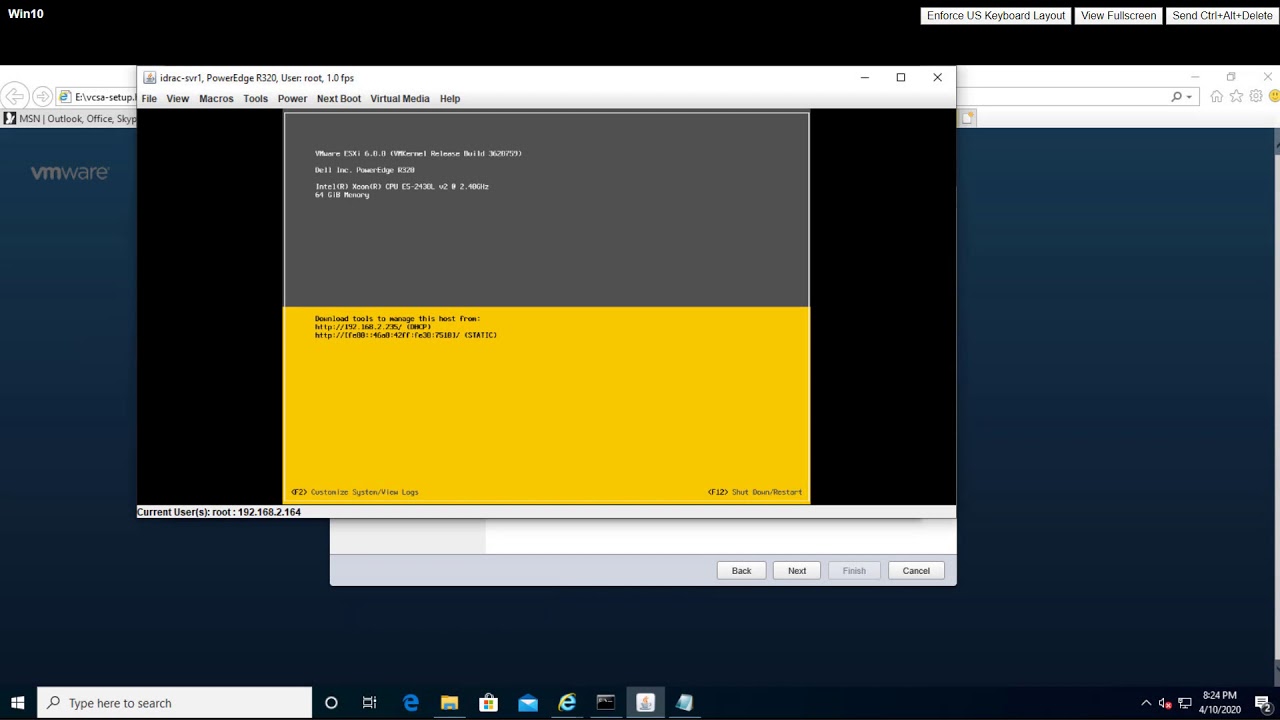Click Internet Explorer Tools gear icon
Screen dimensions: 1280x720
[x=1255, y=97]
